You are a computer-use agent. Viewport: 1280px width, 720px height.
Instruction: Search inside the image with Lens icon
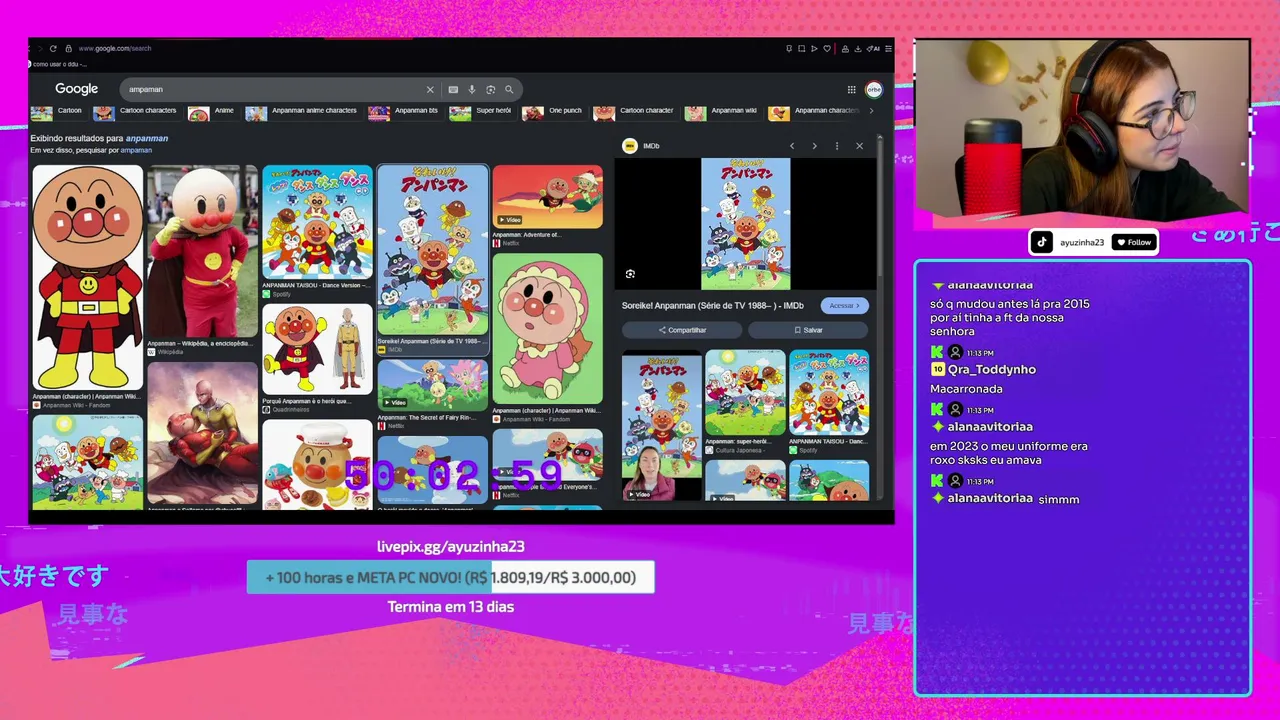coord(630,274)
